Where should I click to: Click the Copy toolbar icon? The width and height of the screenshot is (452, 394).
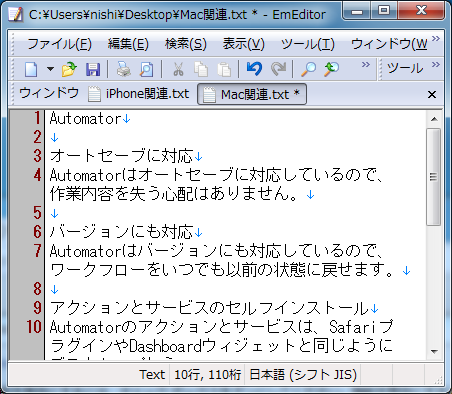tap(201, 69)
